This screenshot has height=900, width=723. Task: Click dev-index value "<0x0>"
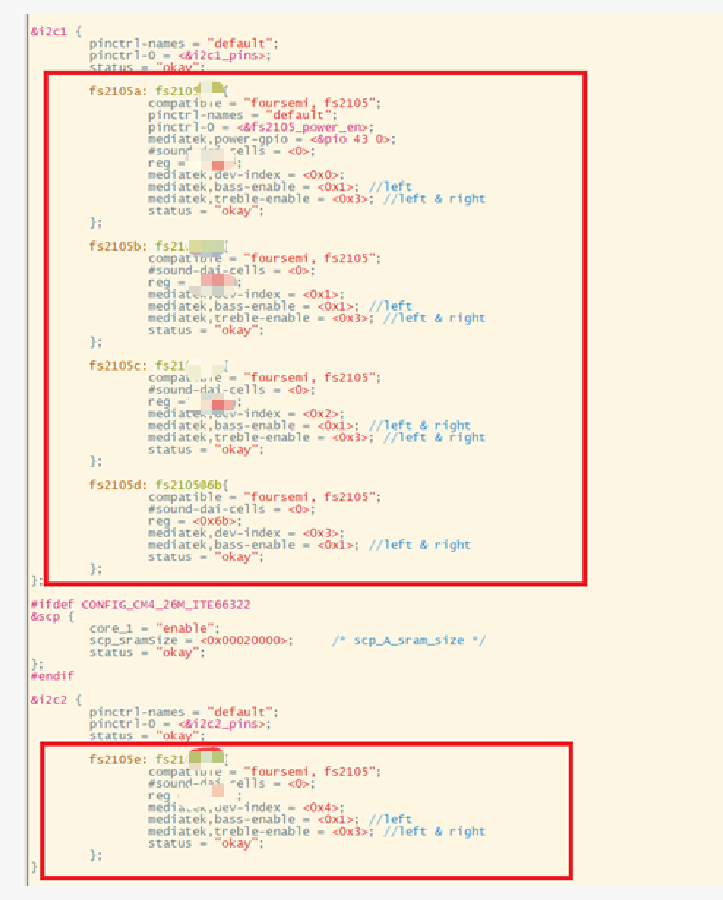tap(322, 175)
